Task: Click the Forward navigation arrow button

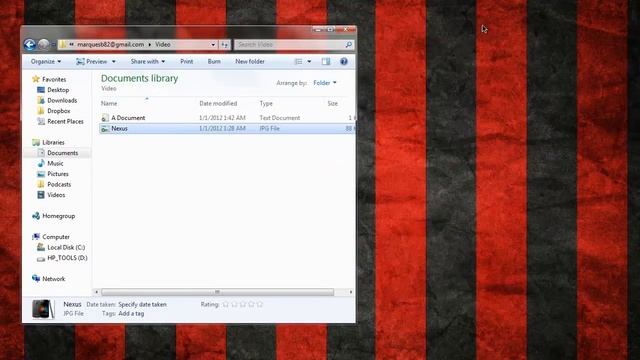Action: [x=43, y=44]
